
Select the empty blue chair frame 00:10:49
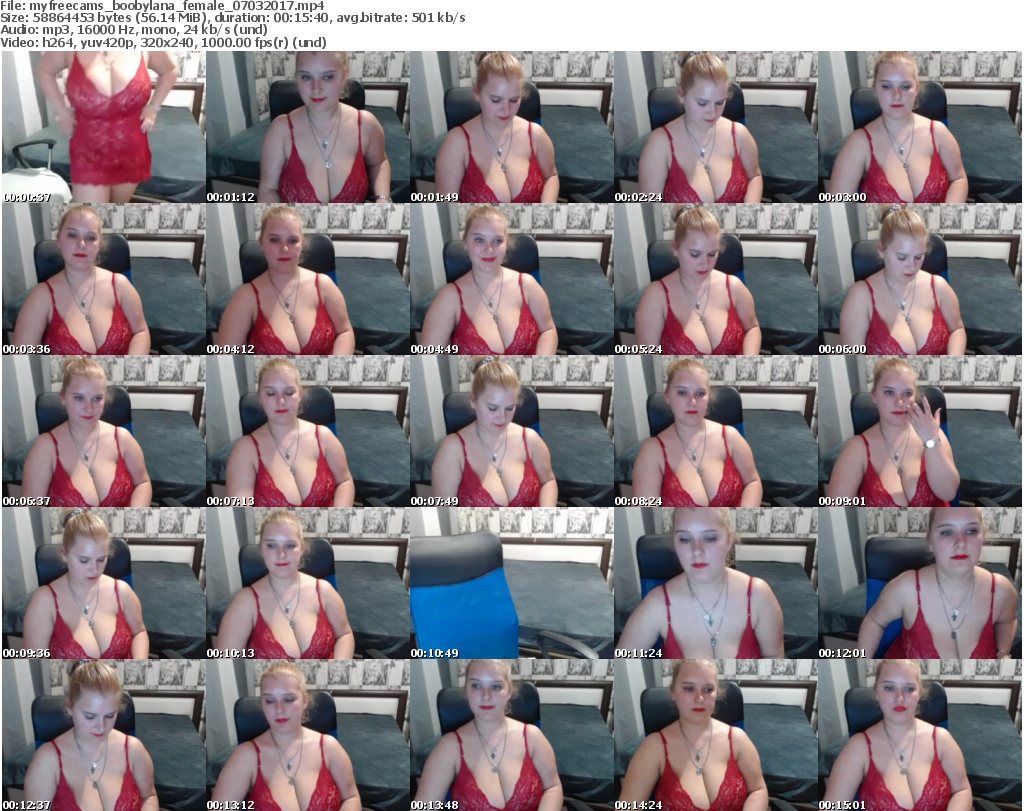point(511,583)
